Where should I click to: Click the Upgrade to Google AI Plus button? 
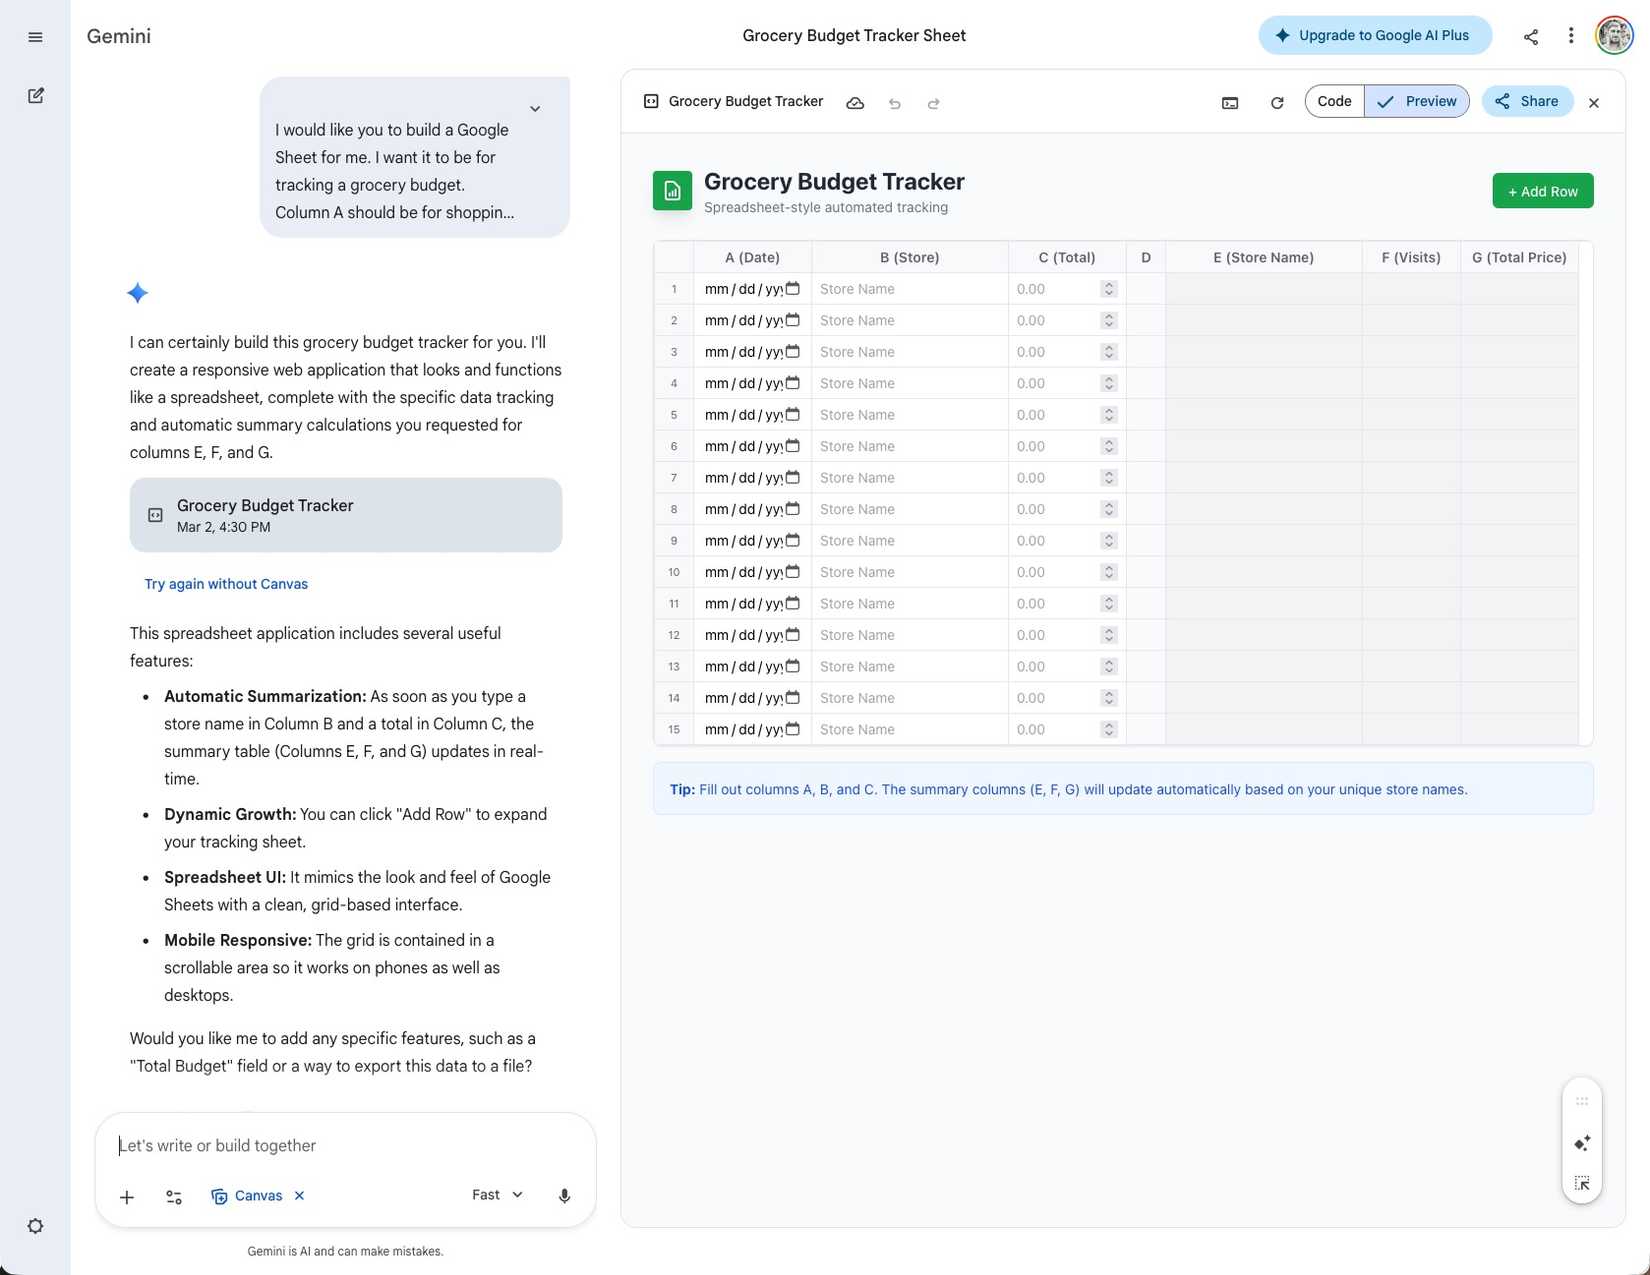click(x=1375, y=36)
